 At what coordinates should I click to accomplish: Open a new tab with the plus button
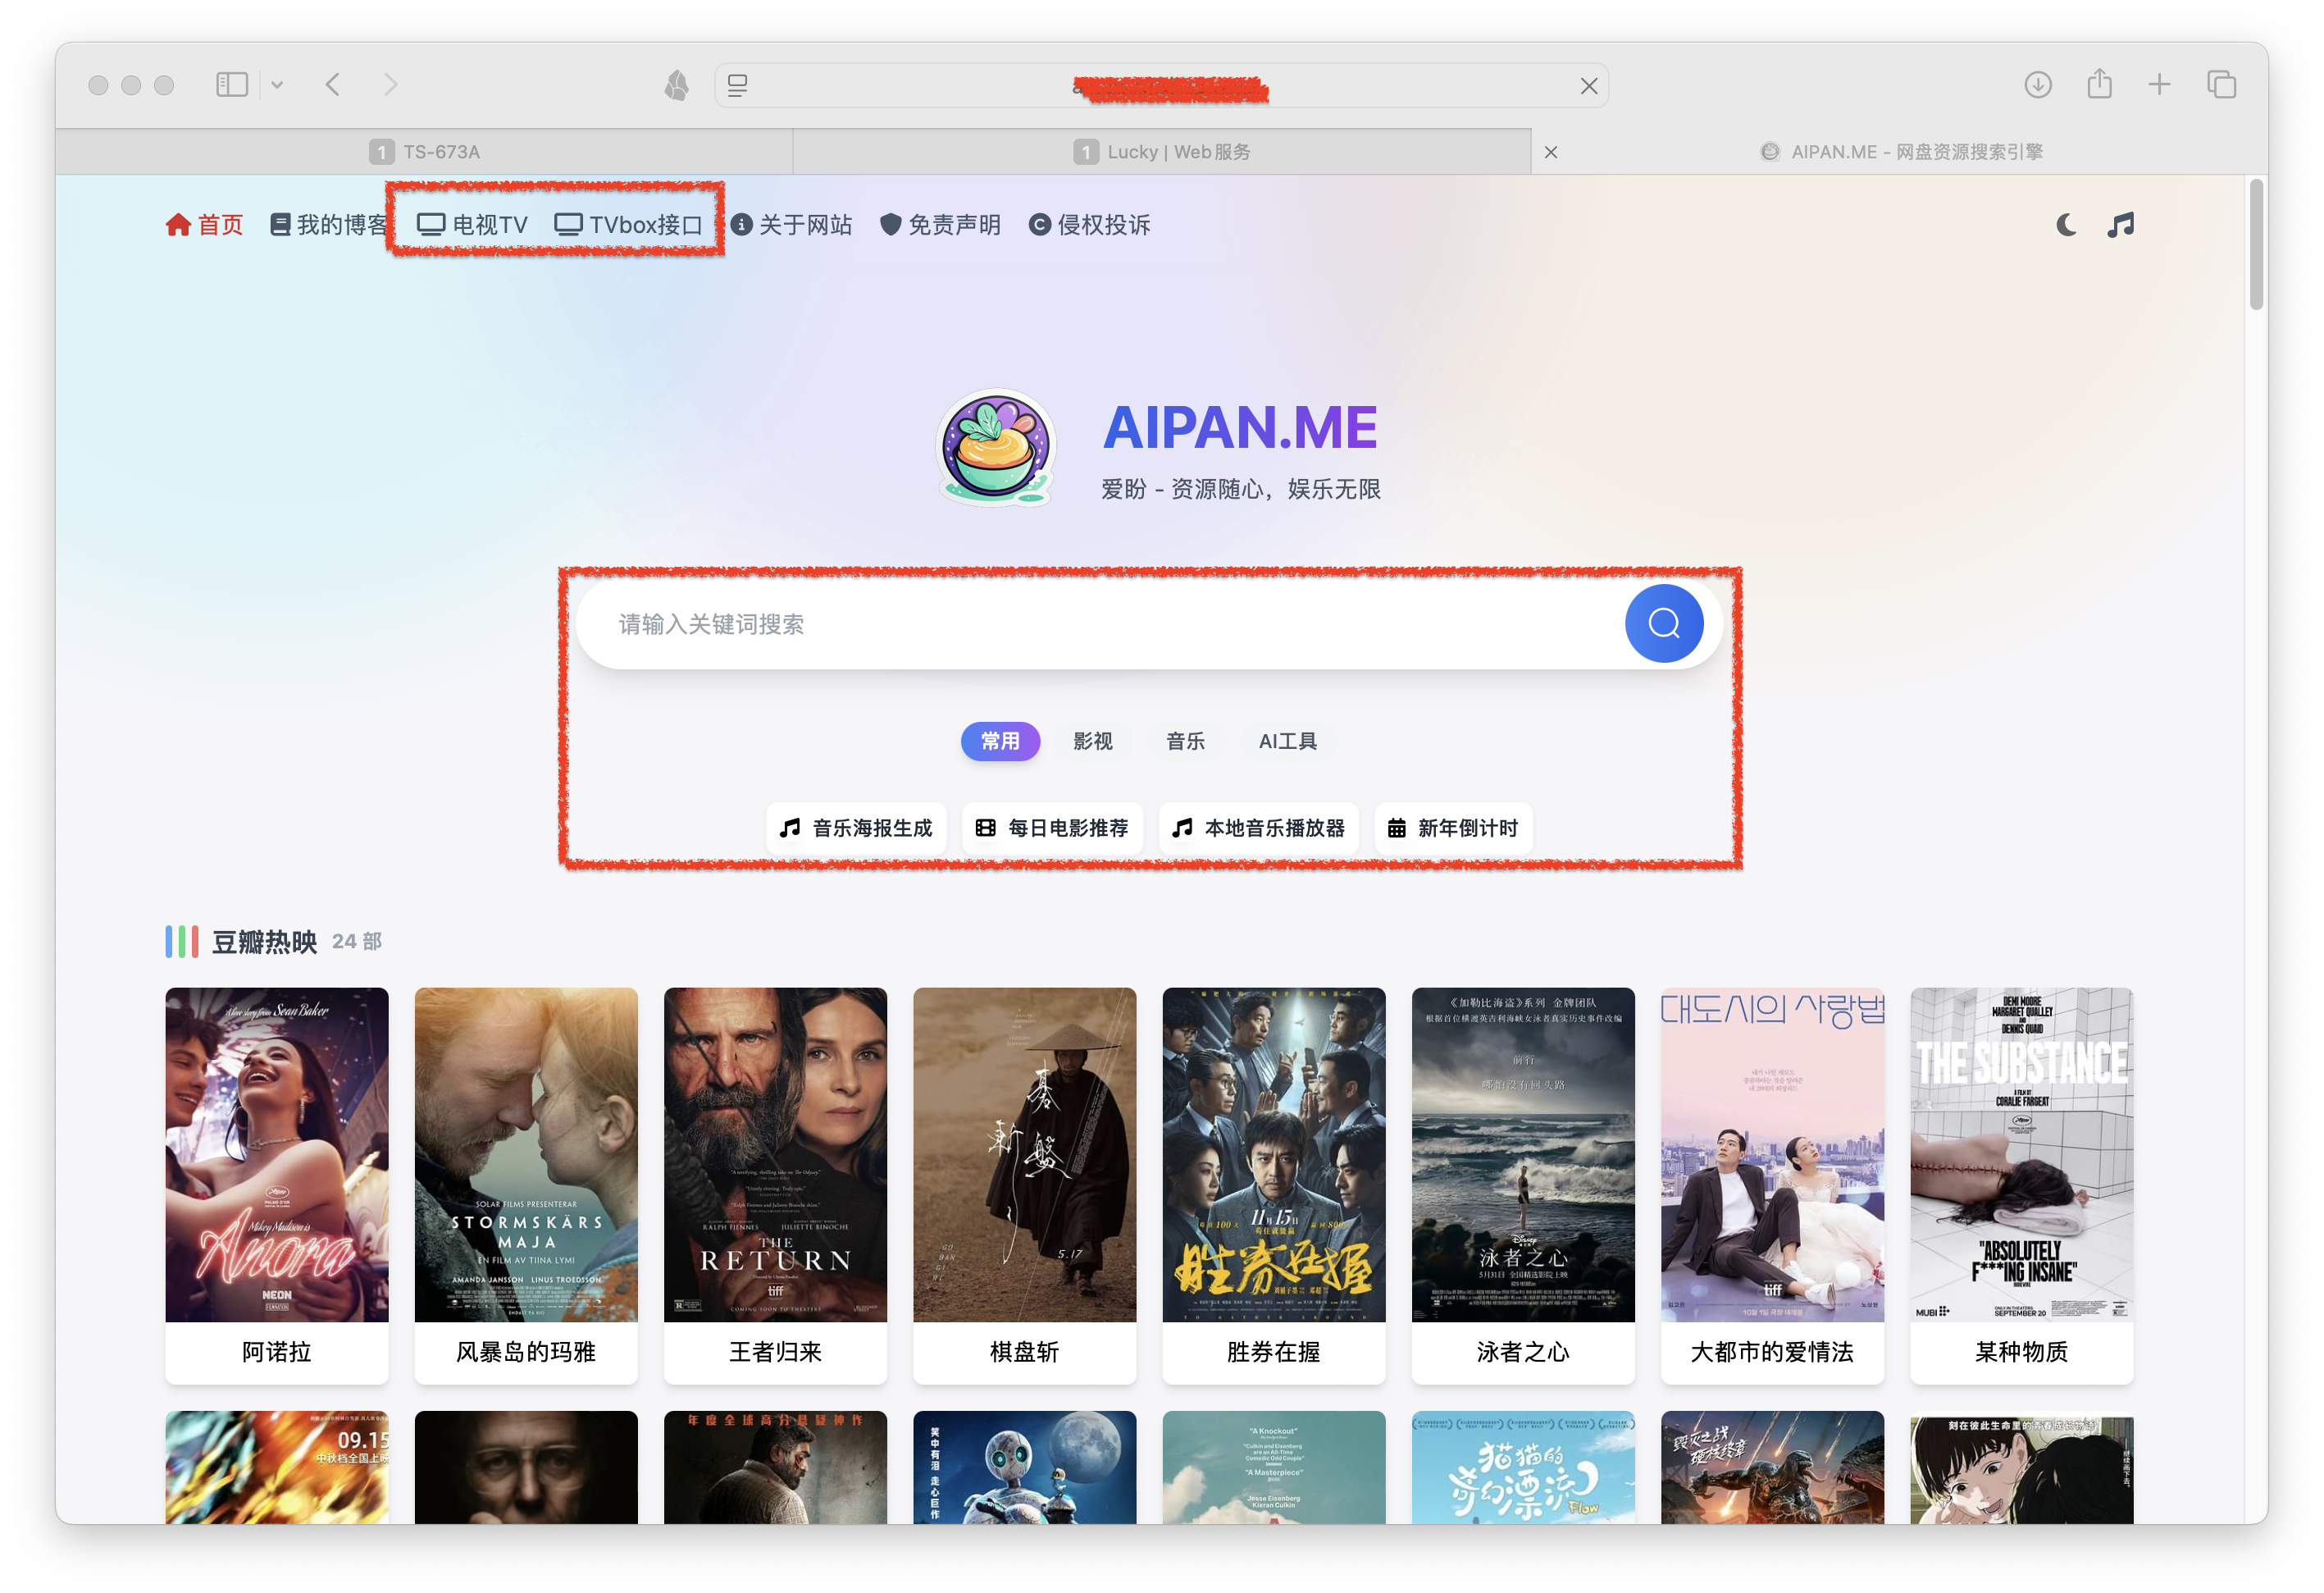click(x=2159, y=85)
